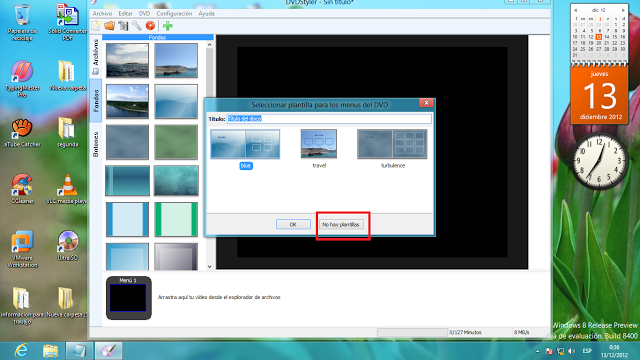
Task: Click the OK button in the dialog
Action: point(293,224)
